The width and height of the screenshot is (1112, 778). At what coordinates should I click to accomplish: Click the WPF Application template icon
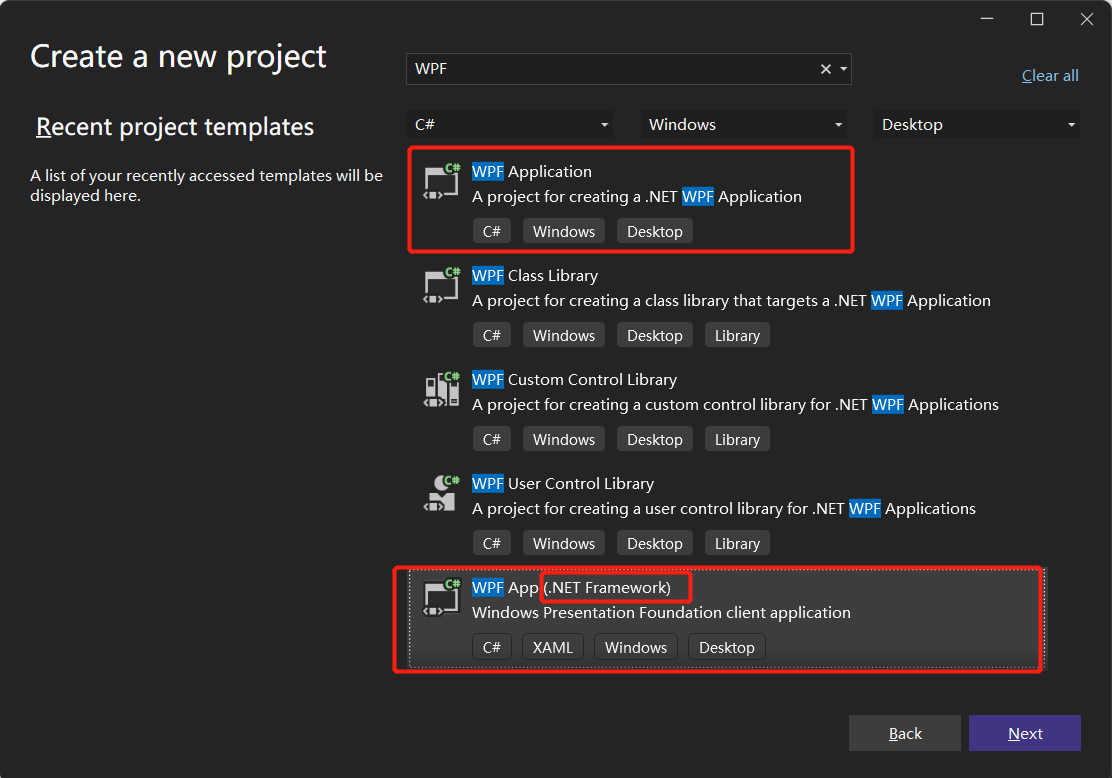[441, 182]
